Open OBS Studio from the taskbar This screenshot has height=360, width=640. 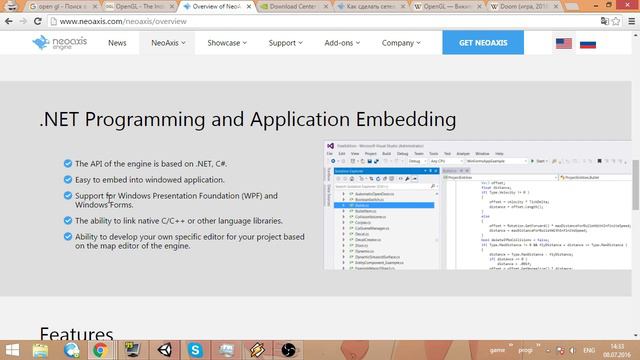tap(288, 350)
